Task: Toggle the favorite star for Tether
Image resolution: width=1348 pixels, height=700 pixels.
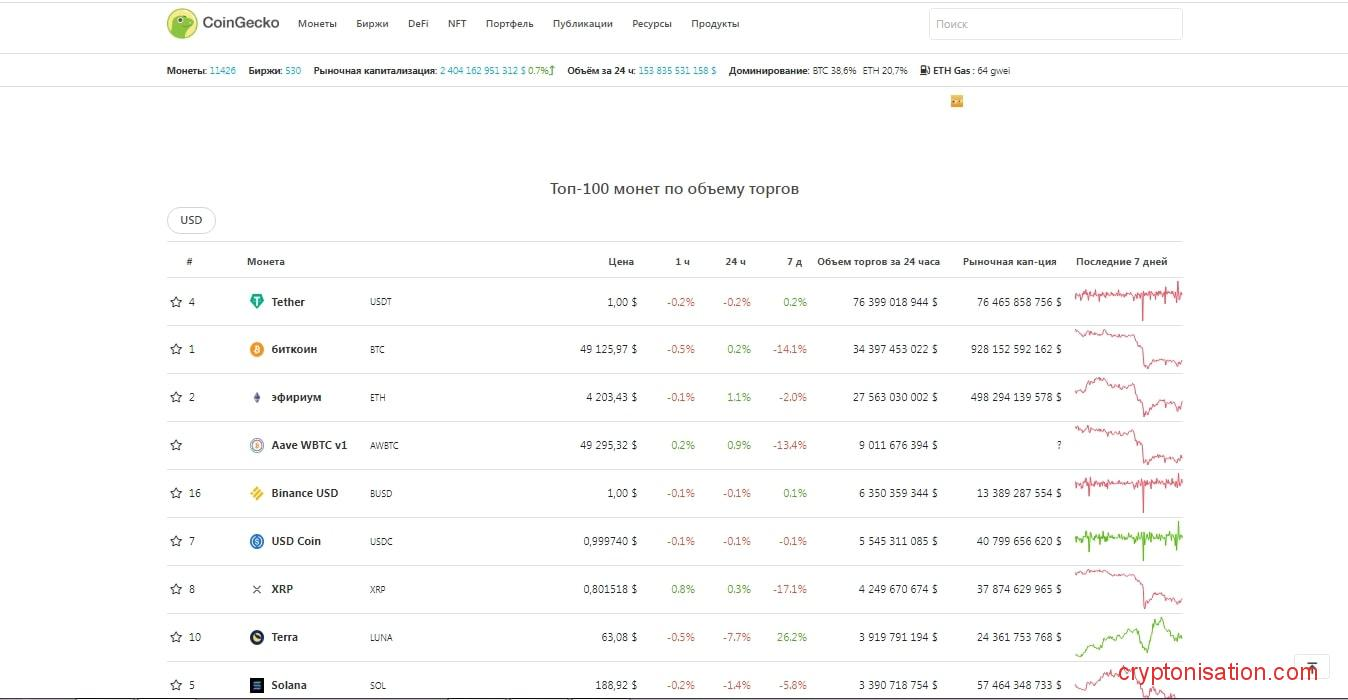Action: 176,302
